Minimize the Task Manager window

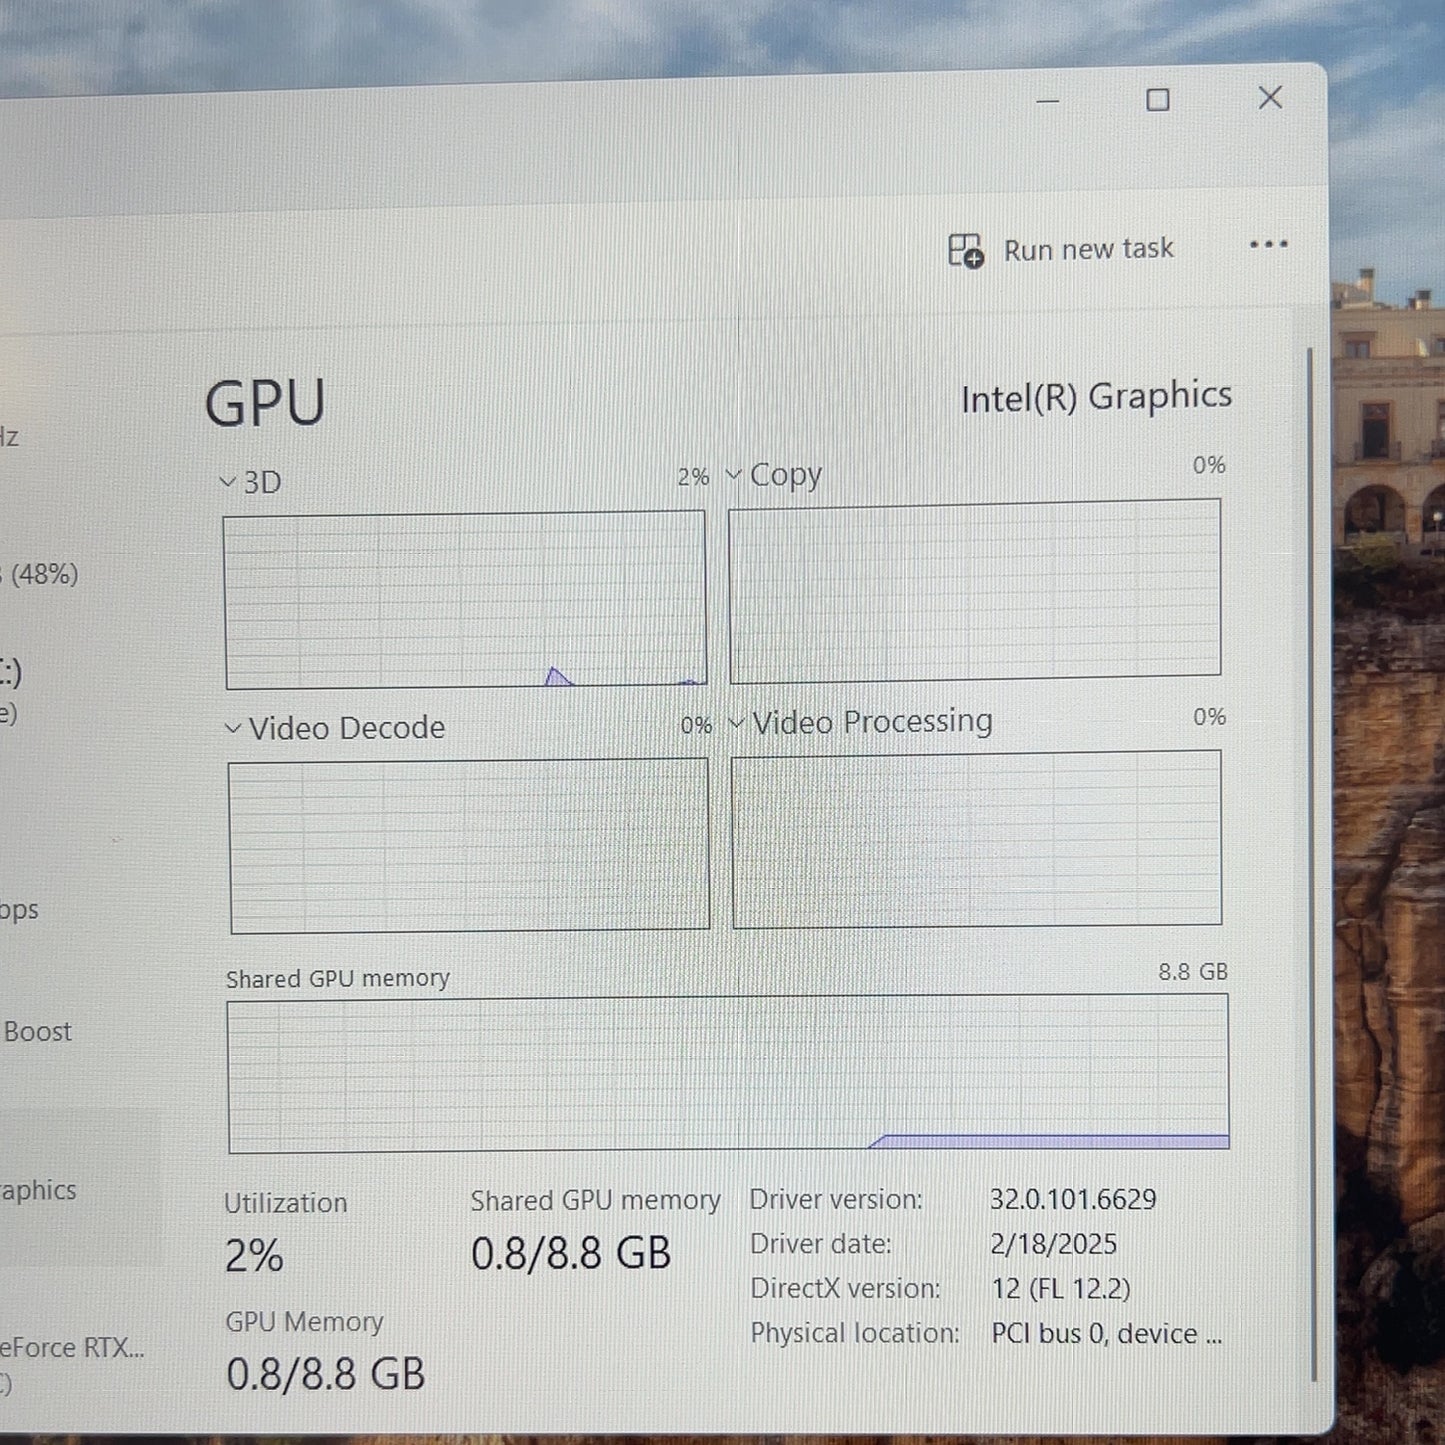point(1047,101)
